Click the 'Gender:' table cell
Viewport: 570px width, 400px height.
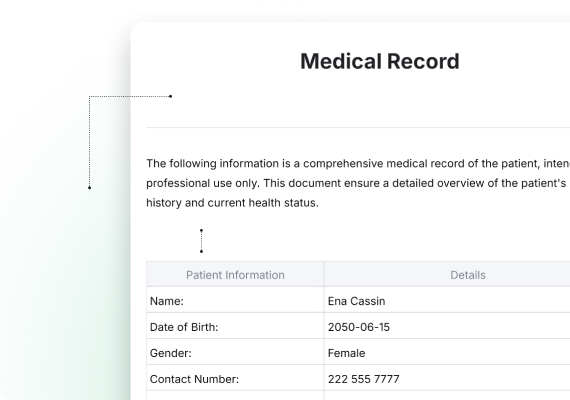click(235, 353)
